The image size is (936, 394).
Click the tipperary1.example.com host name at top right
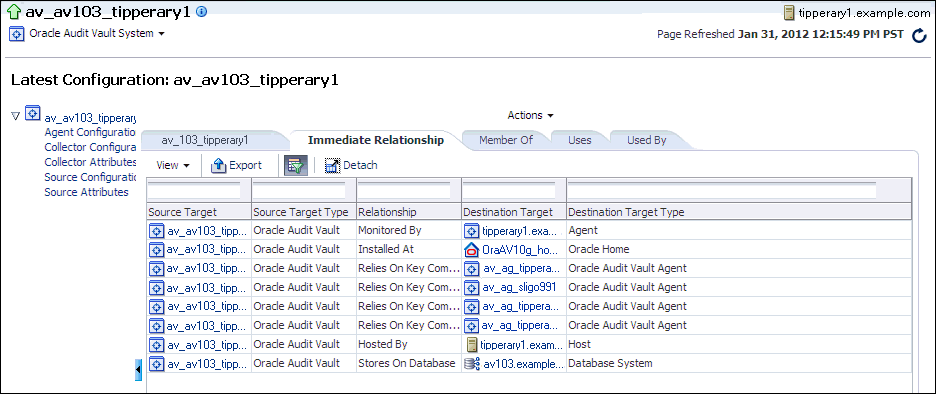pos(864,13)
